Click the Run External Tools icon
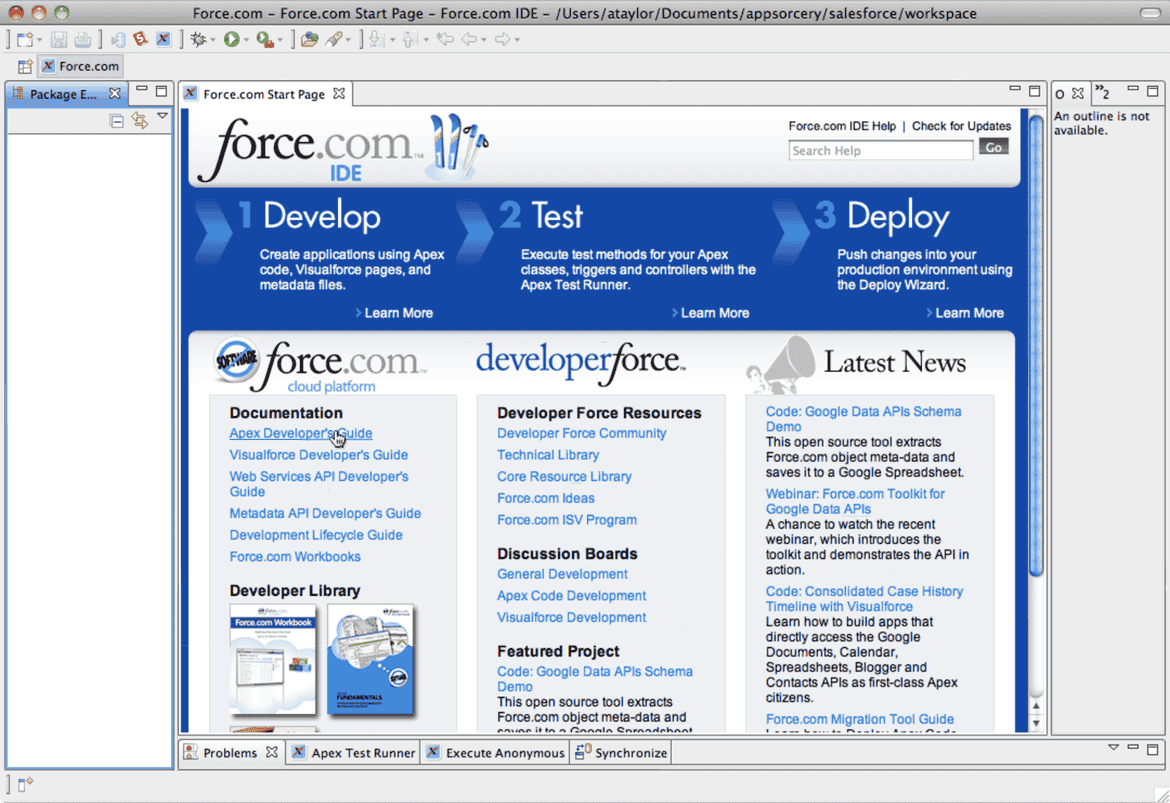Image resolution: width=1170 pixels, height=803 pixels. (x=264, y=40)
